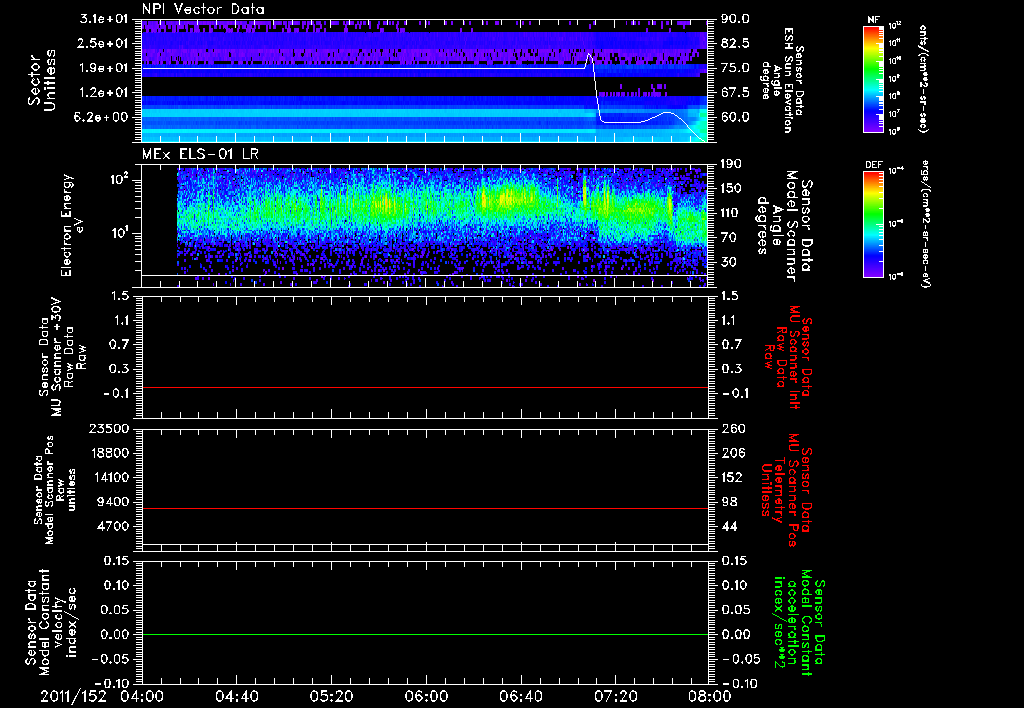The image size is (1024, 708).
Task: Click the DEF color scale bar
Action: 873,224
